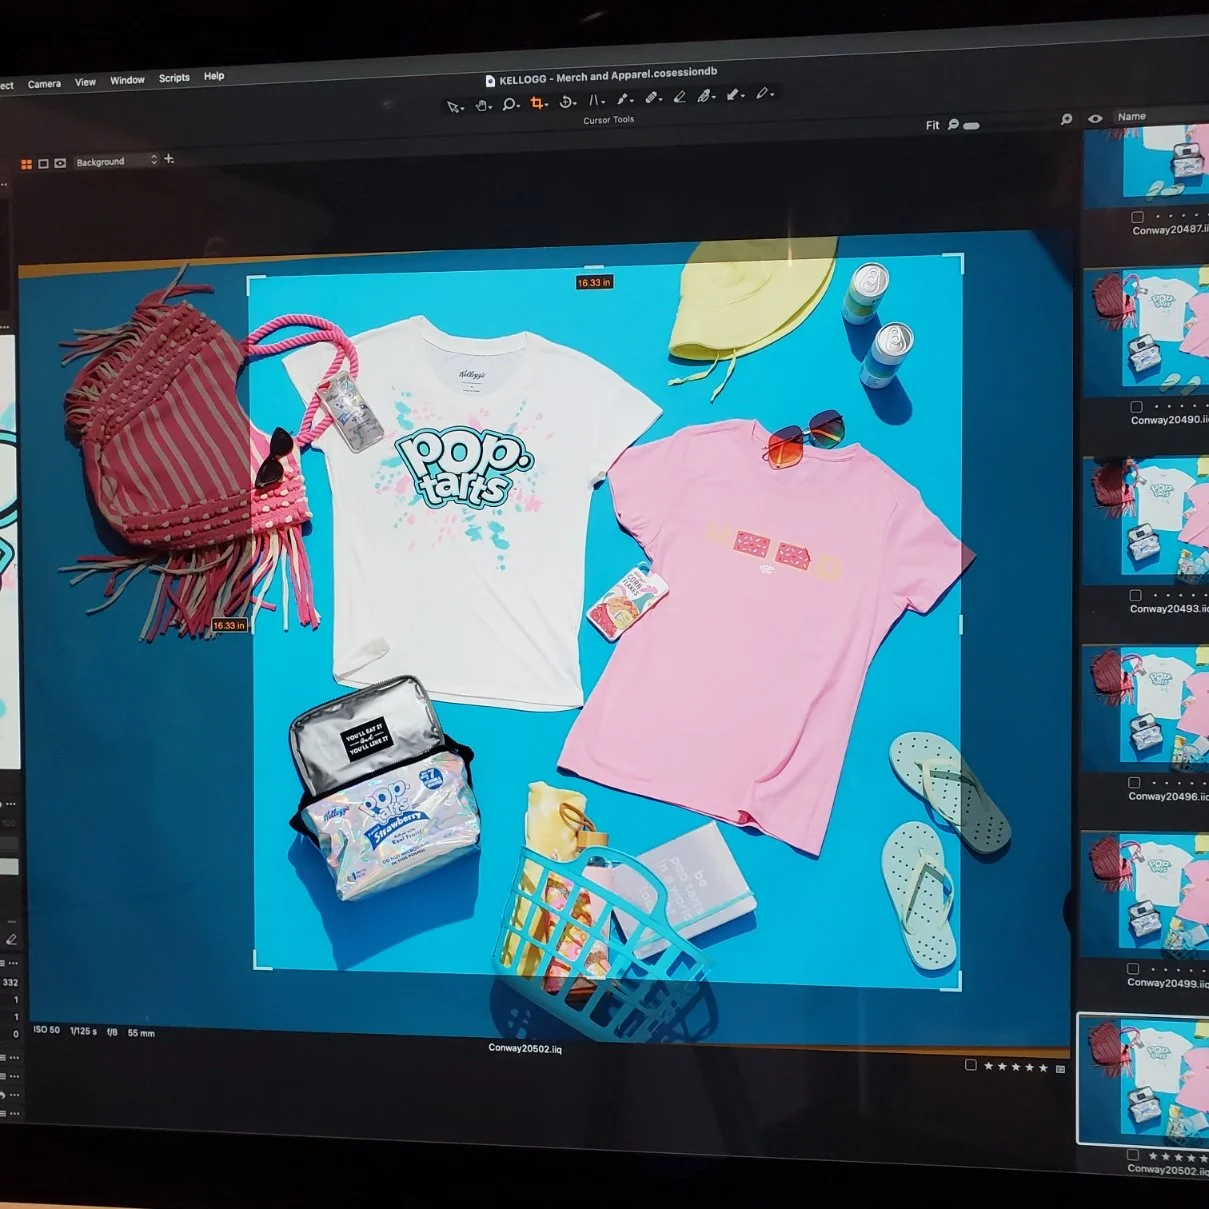Select the Conway20490.iiq thumbnail
The width and height of the screenshot is (1209, 1209).
[1146, 333]
